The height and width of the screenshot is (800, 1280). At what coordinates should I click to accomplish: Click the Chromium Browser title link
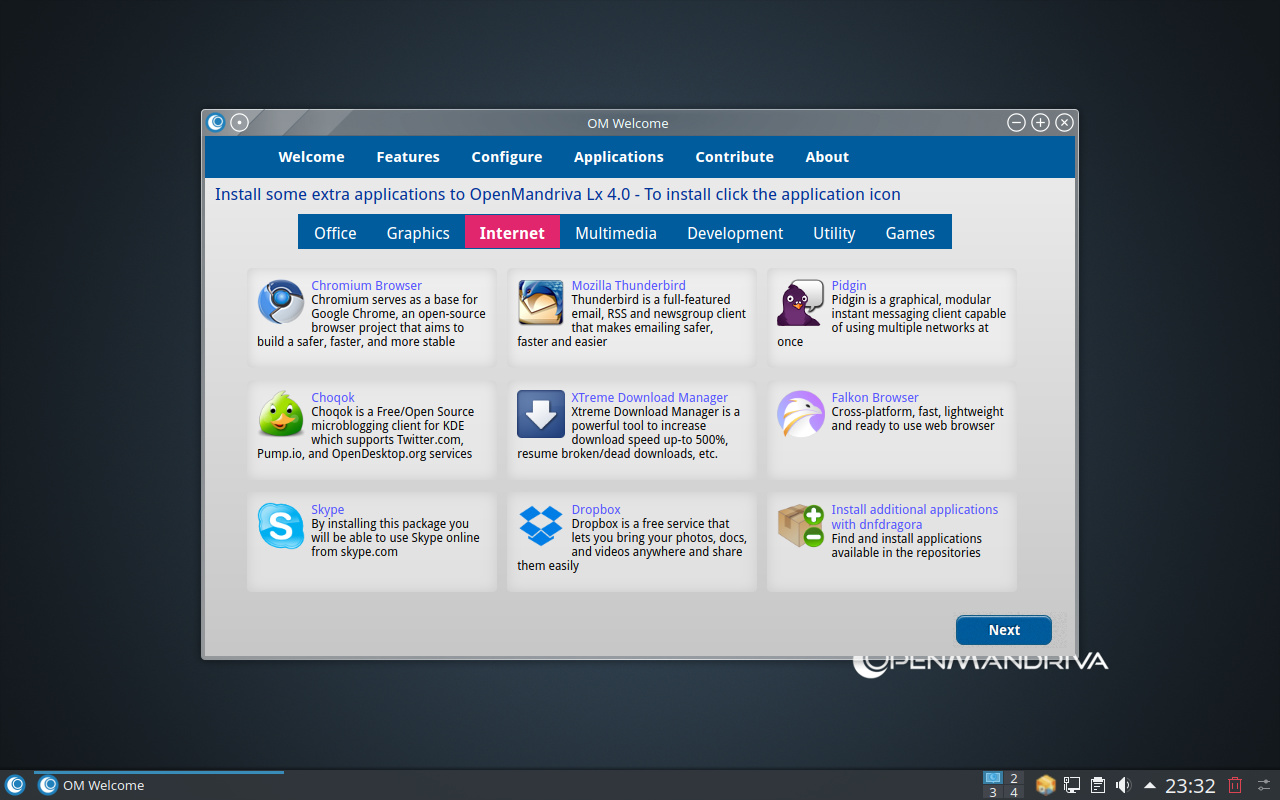[366, 285]
